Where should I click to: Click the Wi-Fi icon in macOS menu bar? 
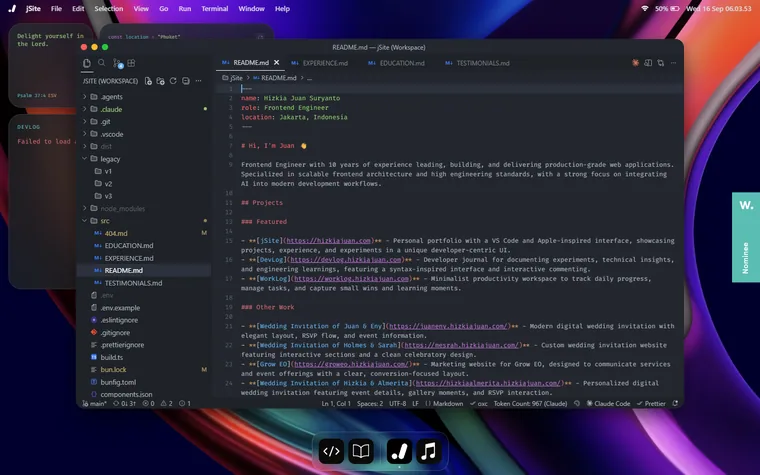pos(645,9)
